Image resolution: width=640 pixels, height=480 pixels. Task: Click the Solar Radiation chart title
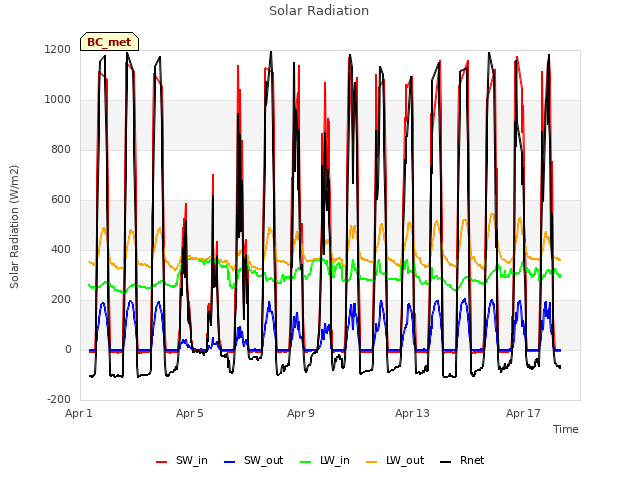click(319, 11)
